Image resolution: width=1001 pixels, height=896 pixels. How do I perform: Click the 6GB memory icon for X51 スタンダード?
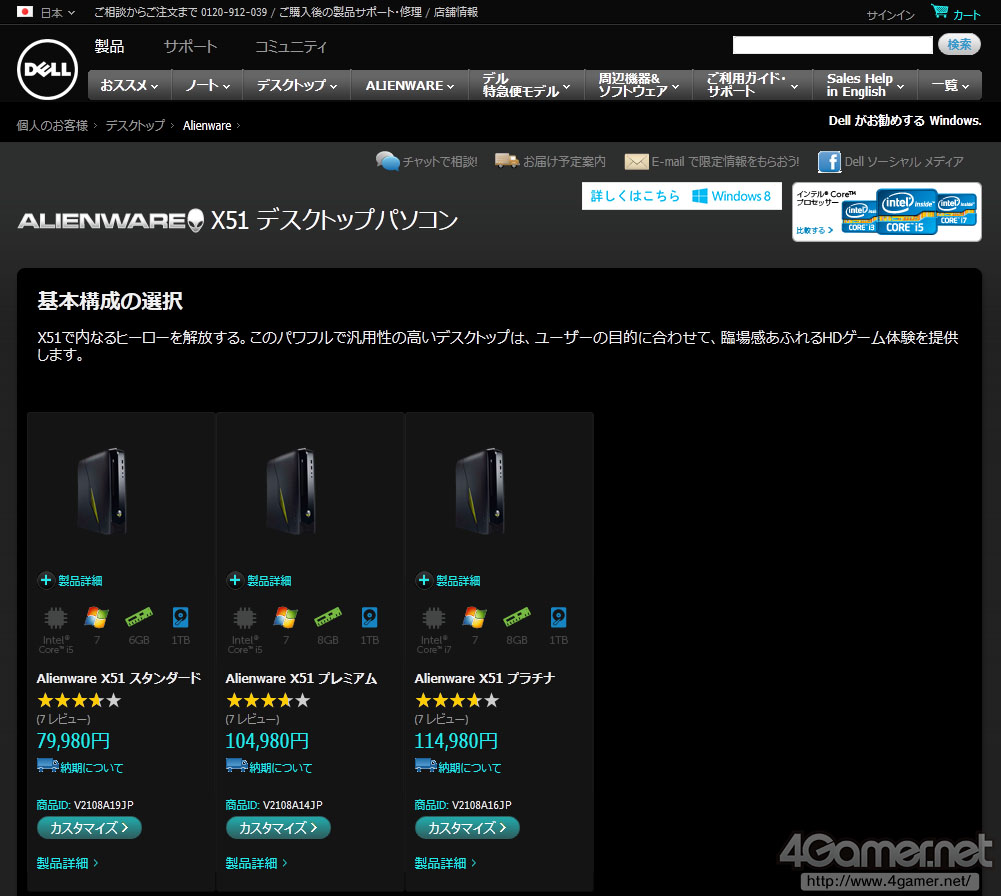pyautogui.click(x=139, y=618)
